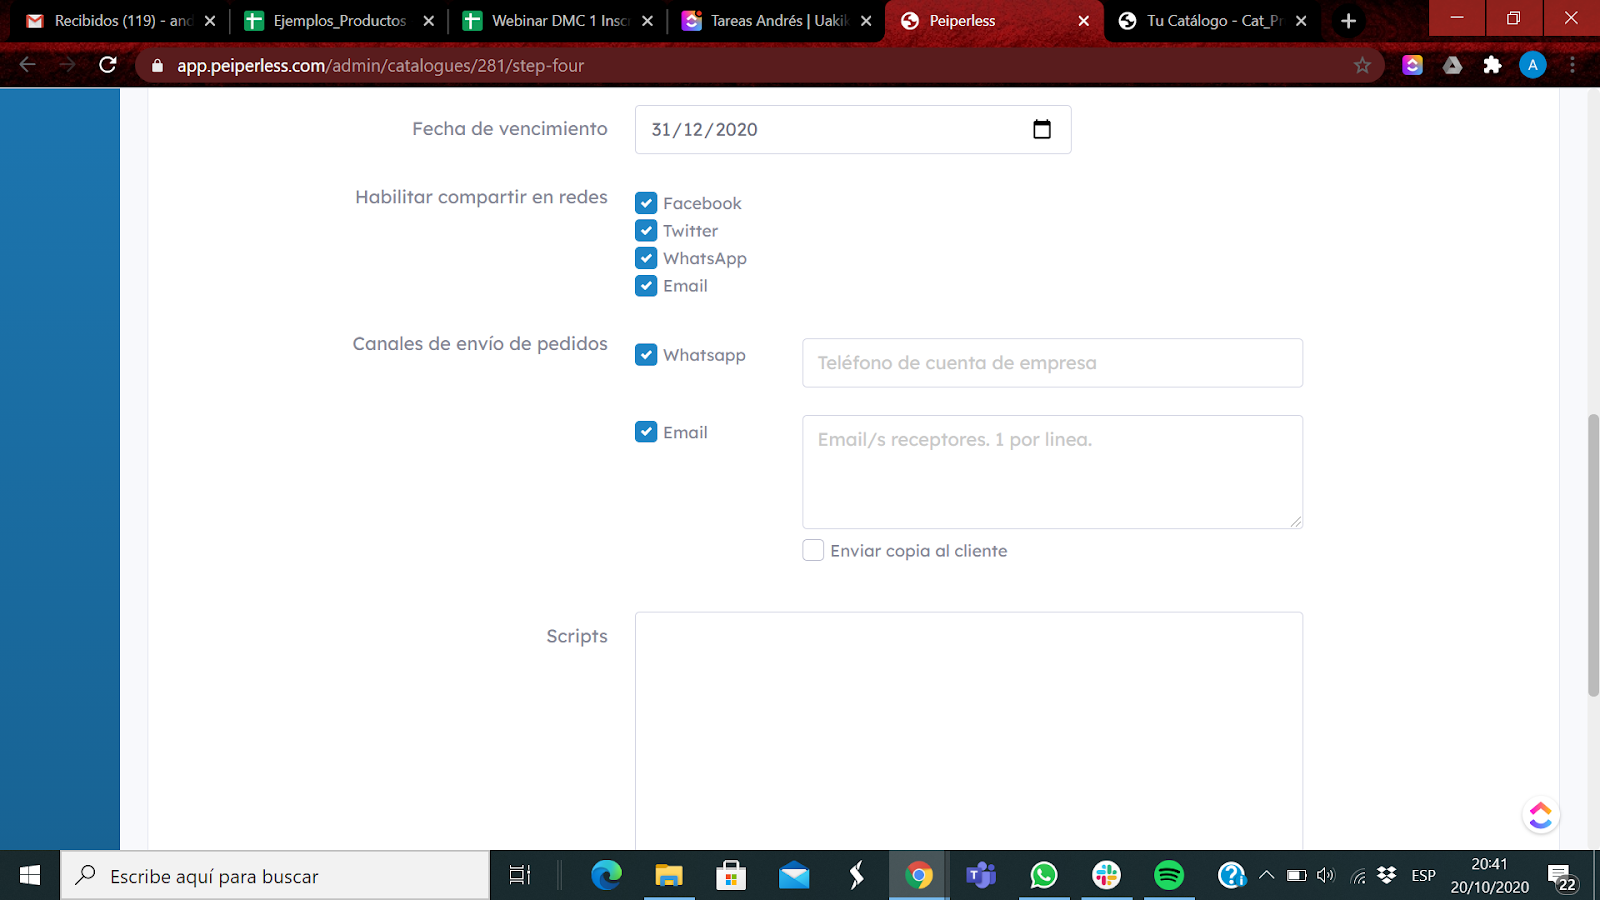Viewport: 1600px width, 900px height.
Task: Launch Microsoft Edge from the taskbar
Action: [x=606, y=876]
